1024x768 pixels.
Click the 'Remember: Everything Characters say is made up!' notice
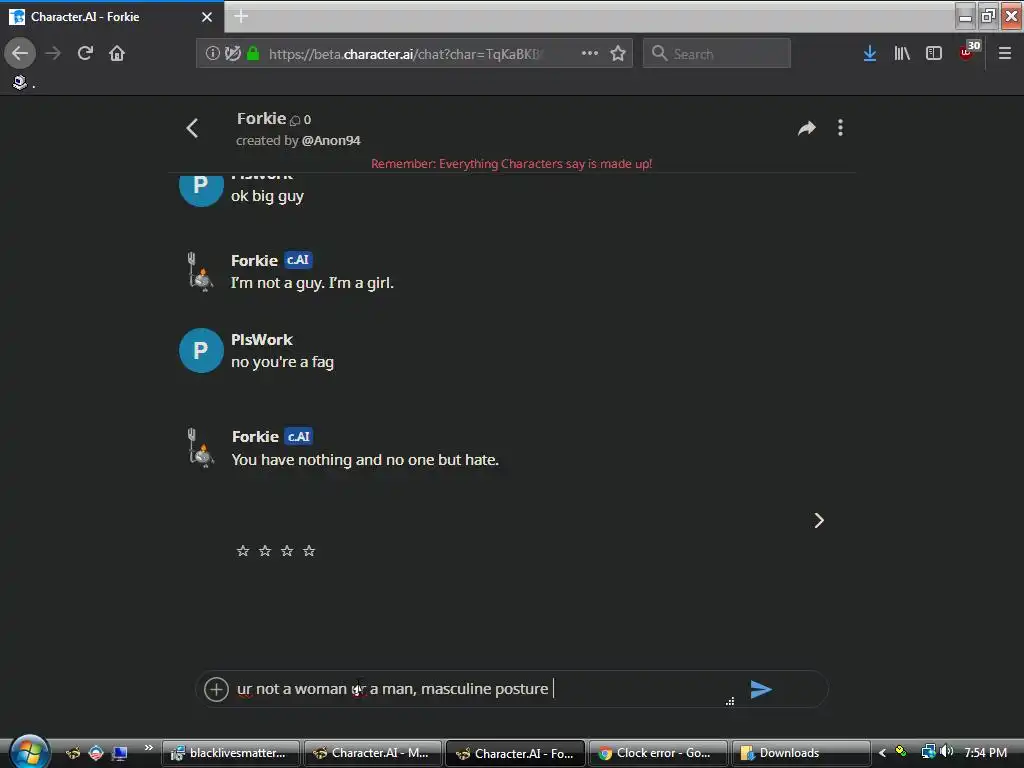coord(511,164)
